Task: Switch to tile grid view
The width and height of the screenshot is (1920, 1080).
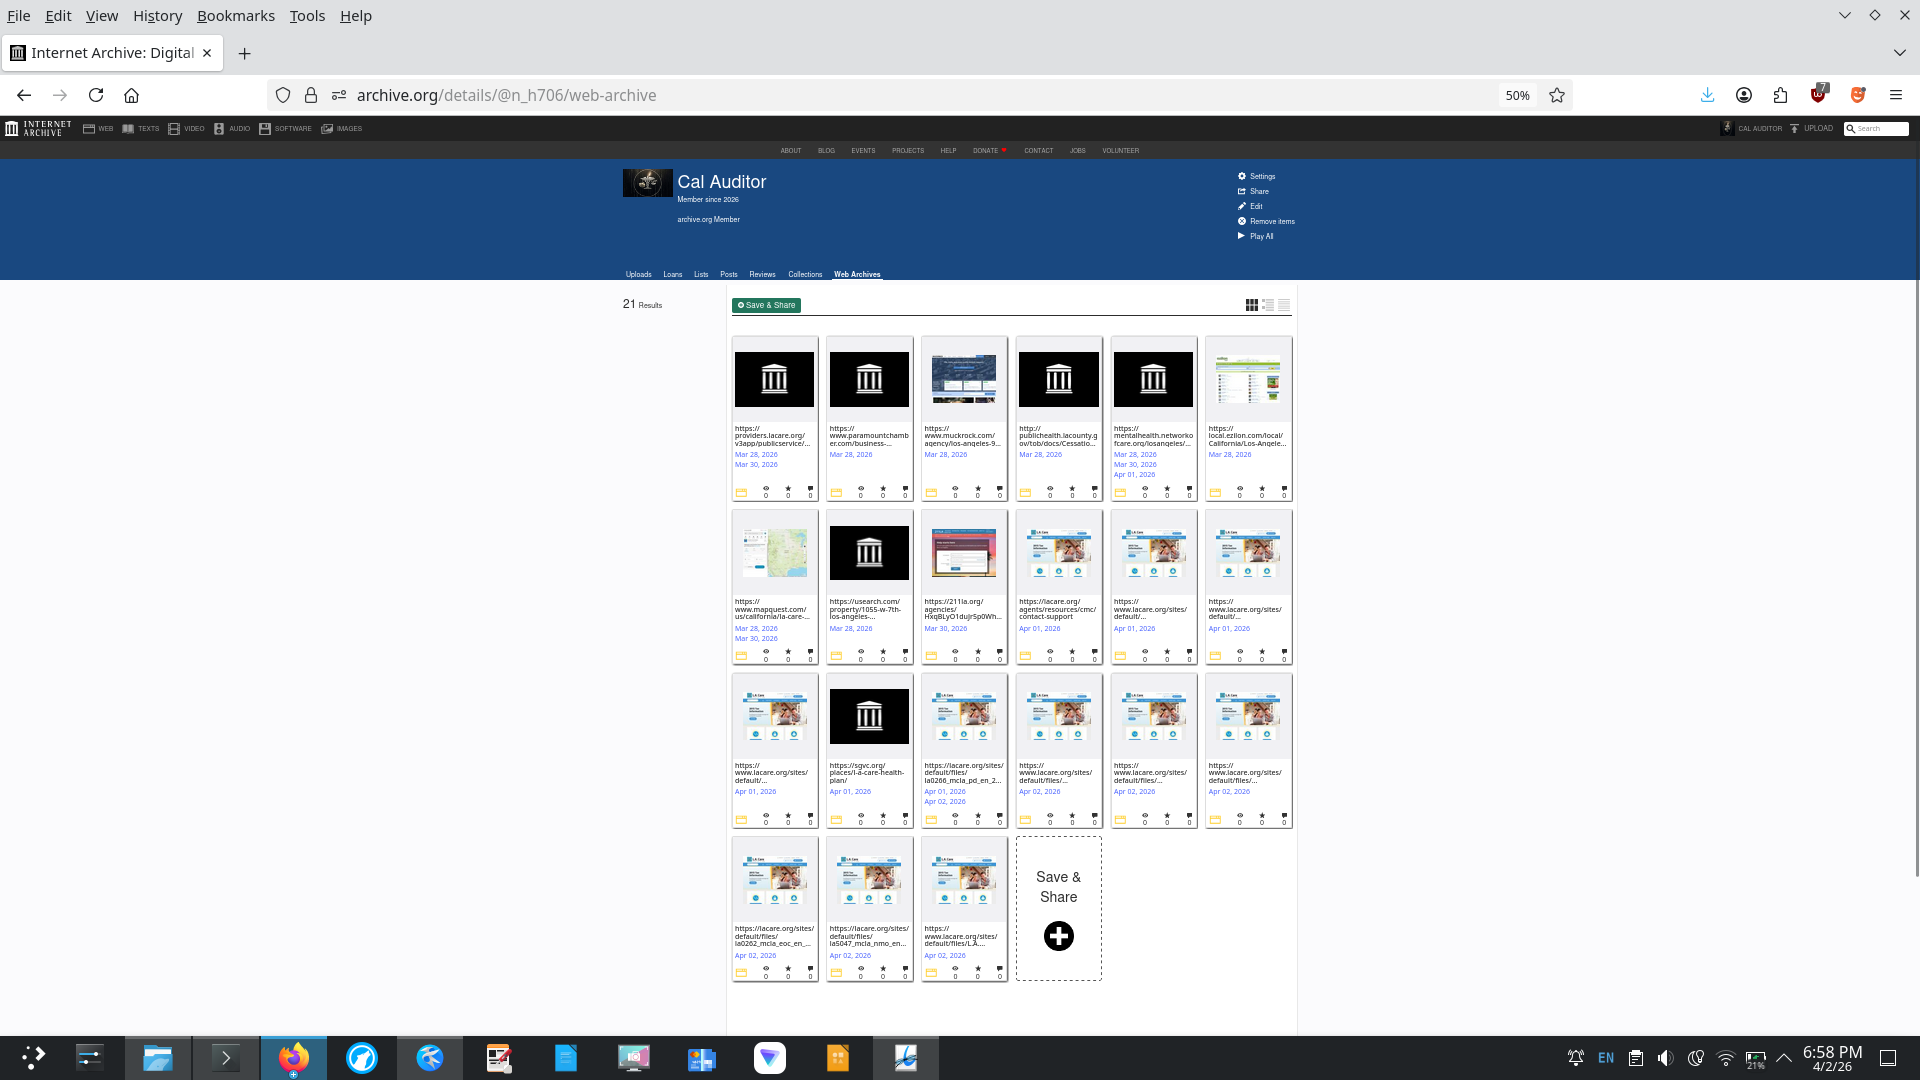Action: [x=1251, y=305]
